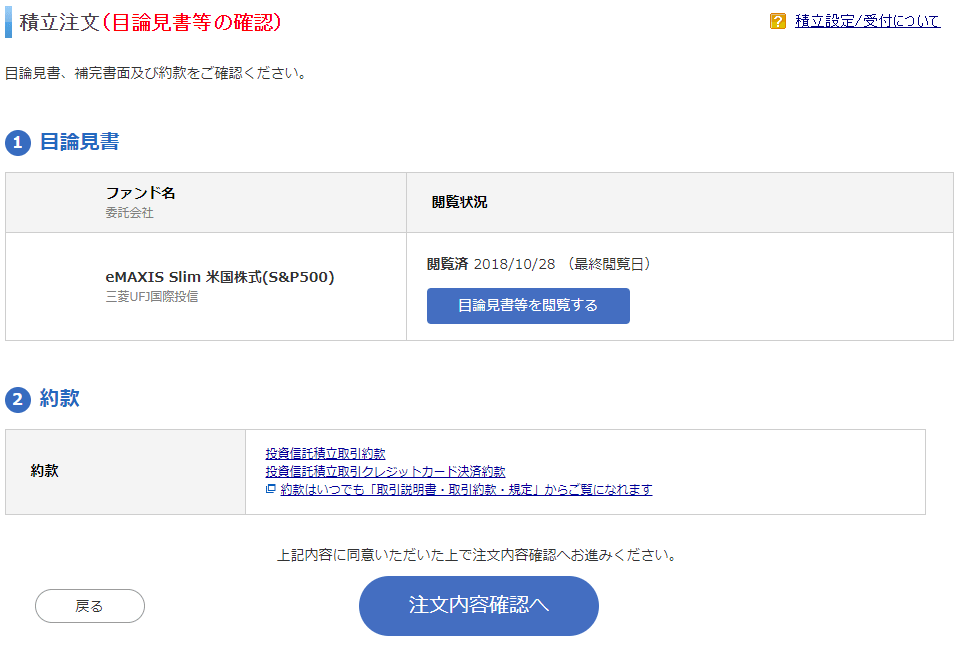Click the 積立注文 page title
The image size is (961, 658).
click(x=59, y=23)
